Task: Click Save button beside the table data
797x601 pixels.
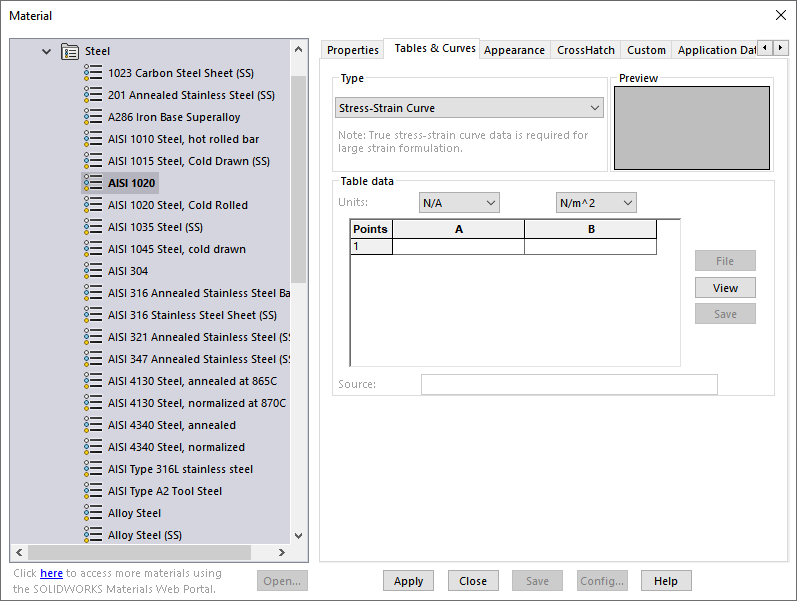Action: [x=725, y=314]
